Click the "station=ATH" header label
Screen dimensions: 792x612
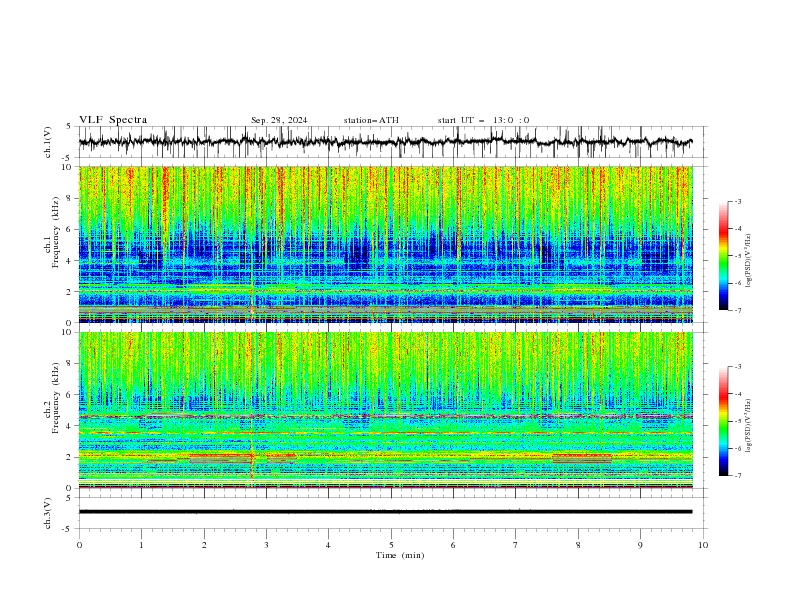(x=371, y=120)
